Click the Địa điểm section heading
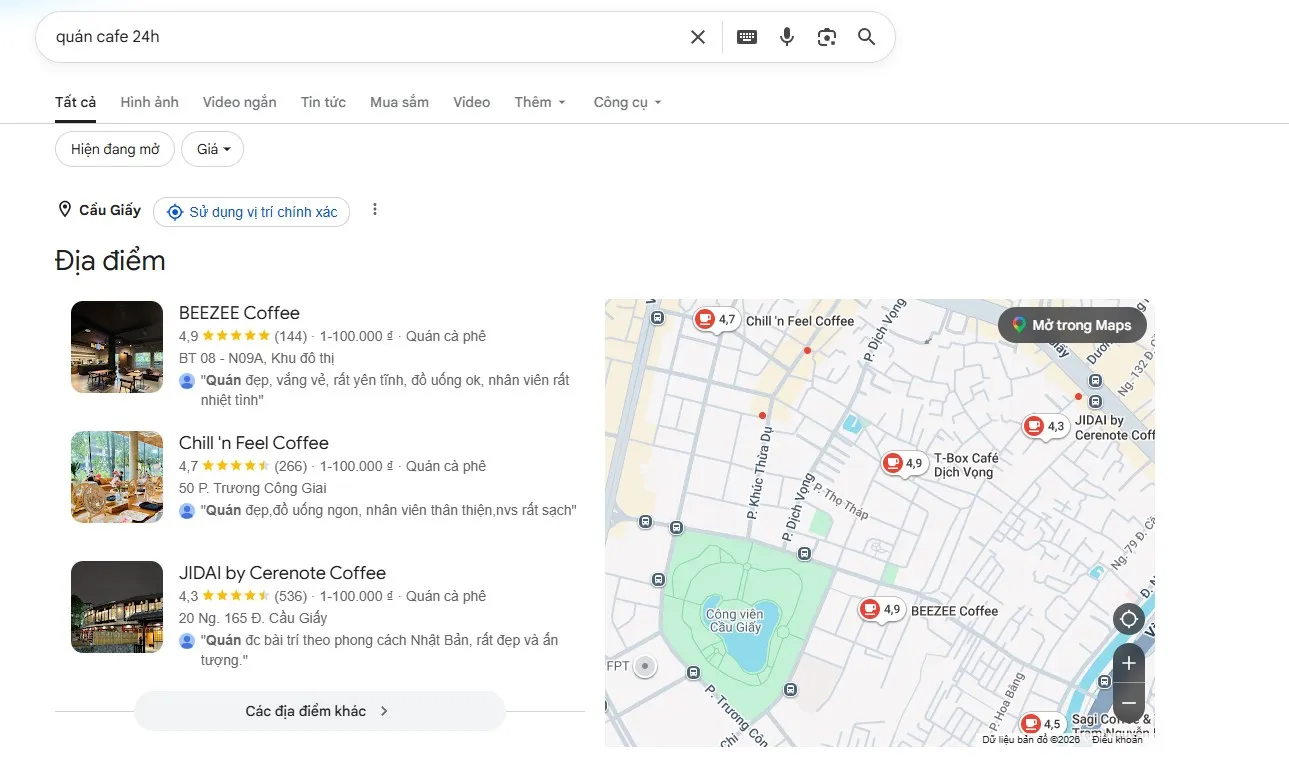This screenshot has height=772, width=1289. 110,261
